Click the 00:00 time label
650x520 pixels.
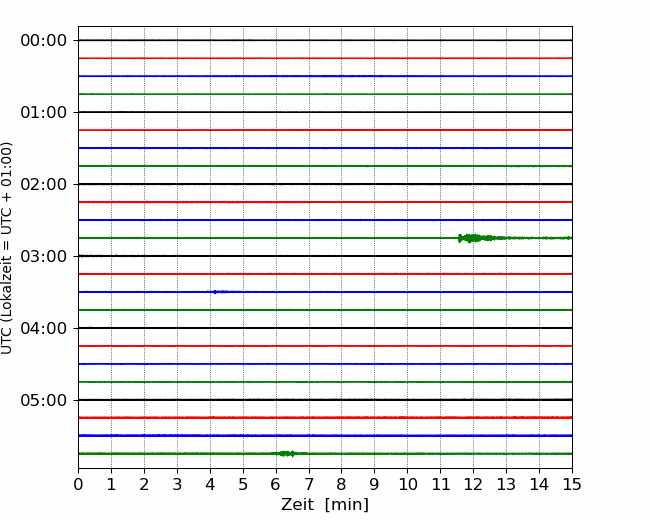[x=43, y=40]
